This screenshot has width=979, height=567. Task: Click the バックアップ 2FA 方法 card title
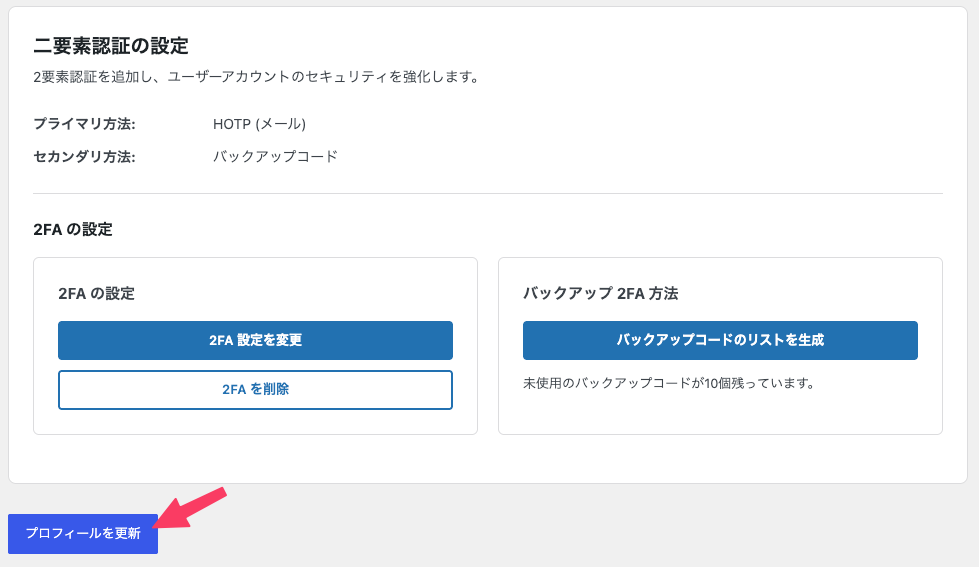(x=601, y=293)
